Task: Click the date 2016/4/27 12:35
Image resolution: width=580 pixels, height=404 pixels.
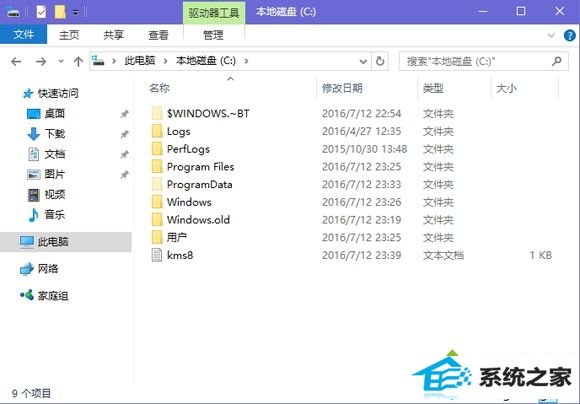Action: [361, 131]
